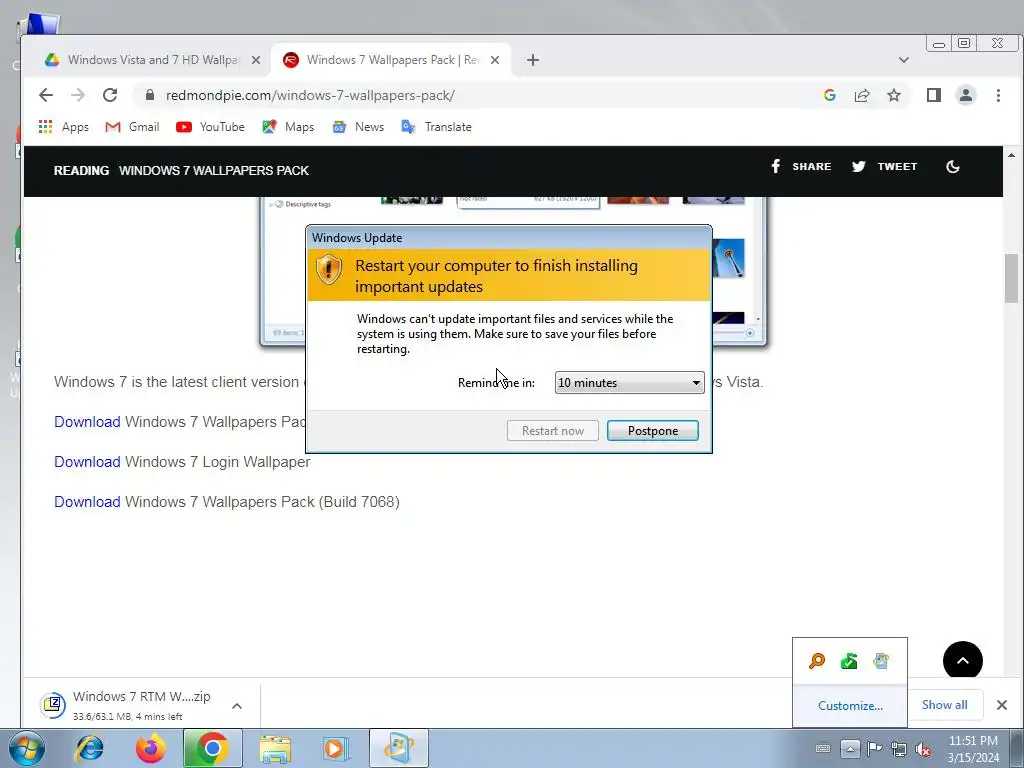Click Show all downloads

click(x=944, y=705)
